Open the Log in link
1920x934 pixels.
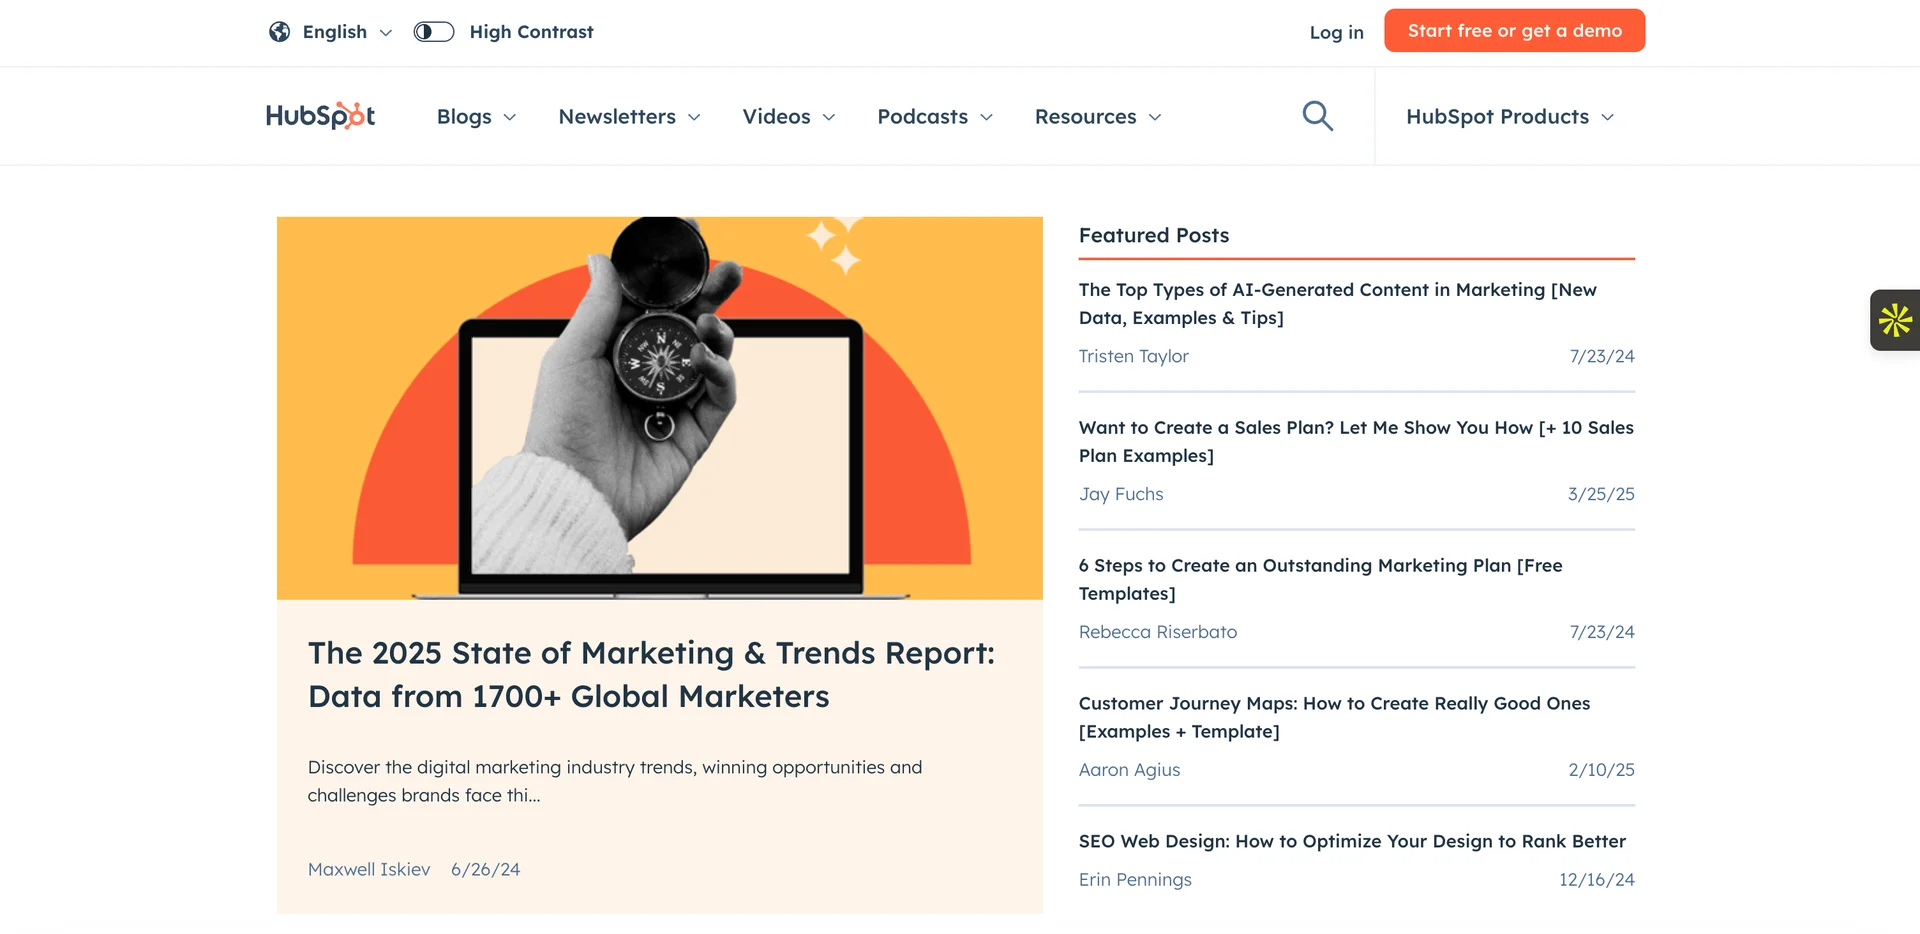1336,32
